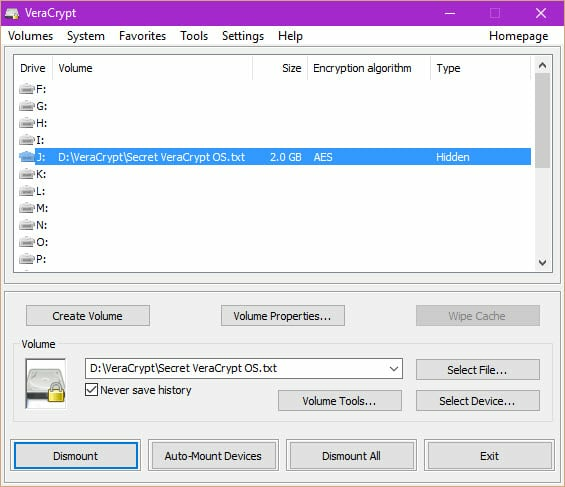
Task: Select the G: drive slot icon
Action: [26, 106]
